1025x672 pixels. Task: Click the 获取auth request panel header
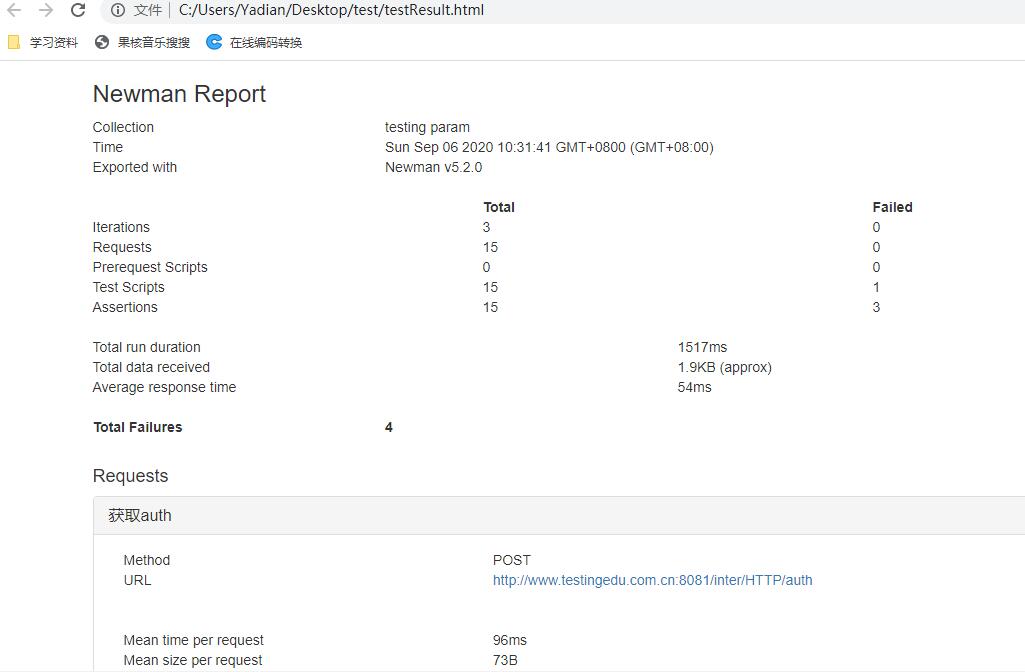559,515
